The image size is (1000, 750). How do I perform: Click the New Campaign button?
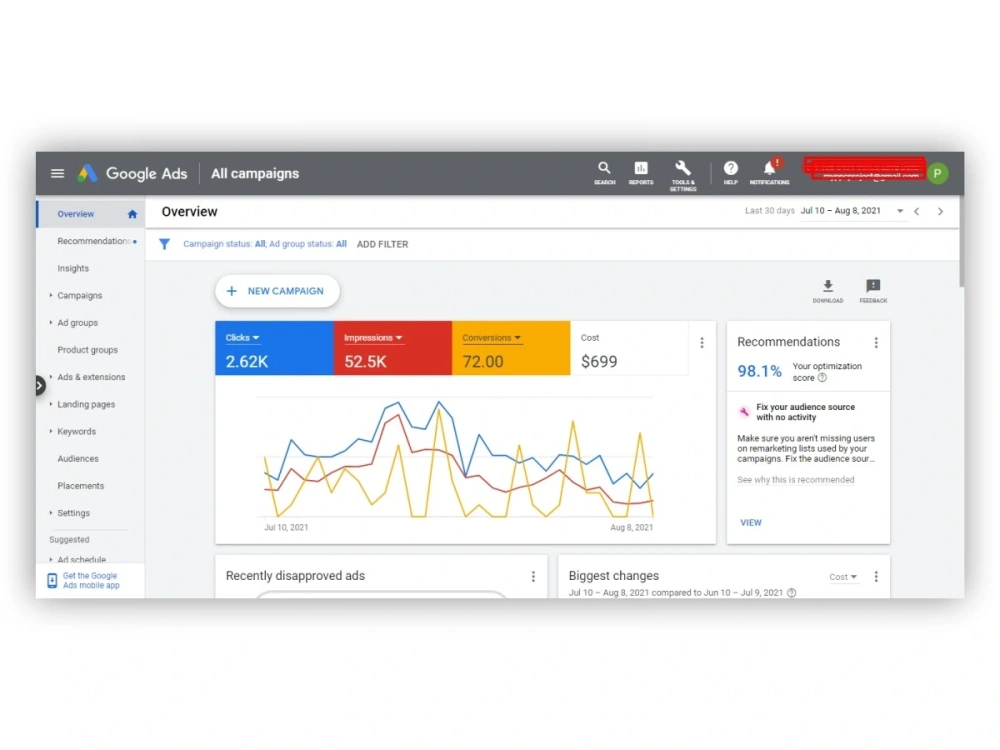277,290
